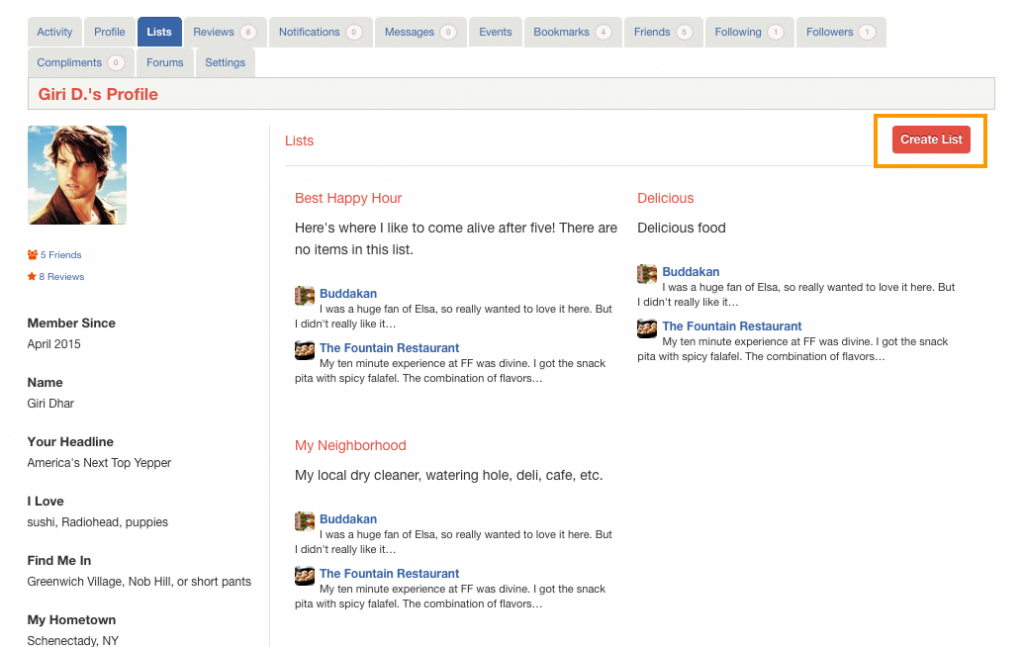Screen dimensions: 1024x647
Task: Open the Settings tab
Action: [x=225, y=63]
